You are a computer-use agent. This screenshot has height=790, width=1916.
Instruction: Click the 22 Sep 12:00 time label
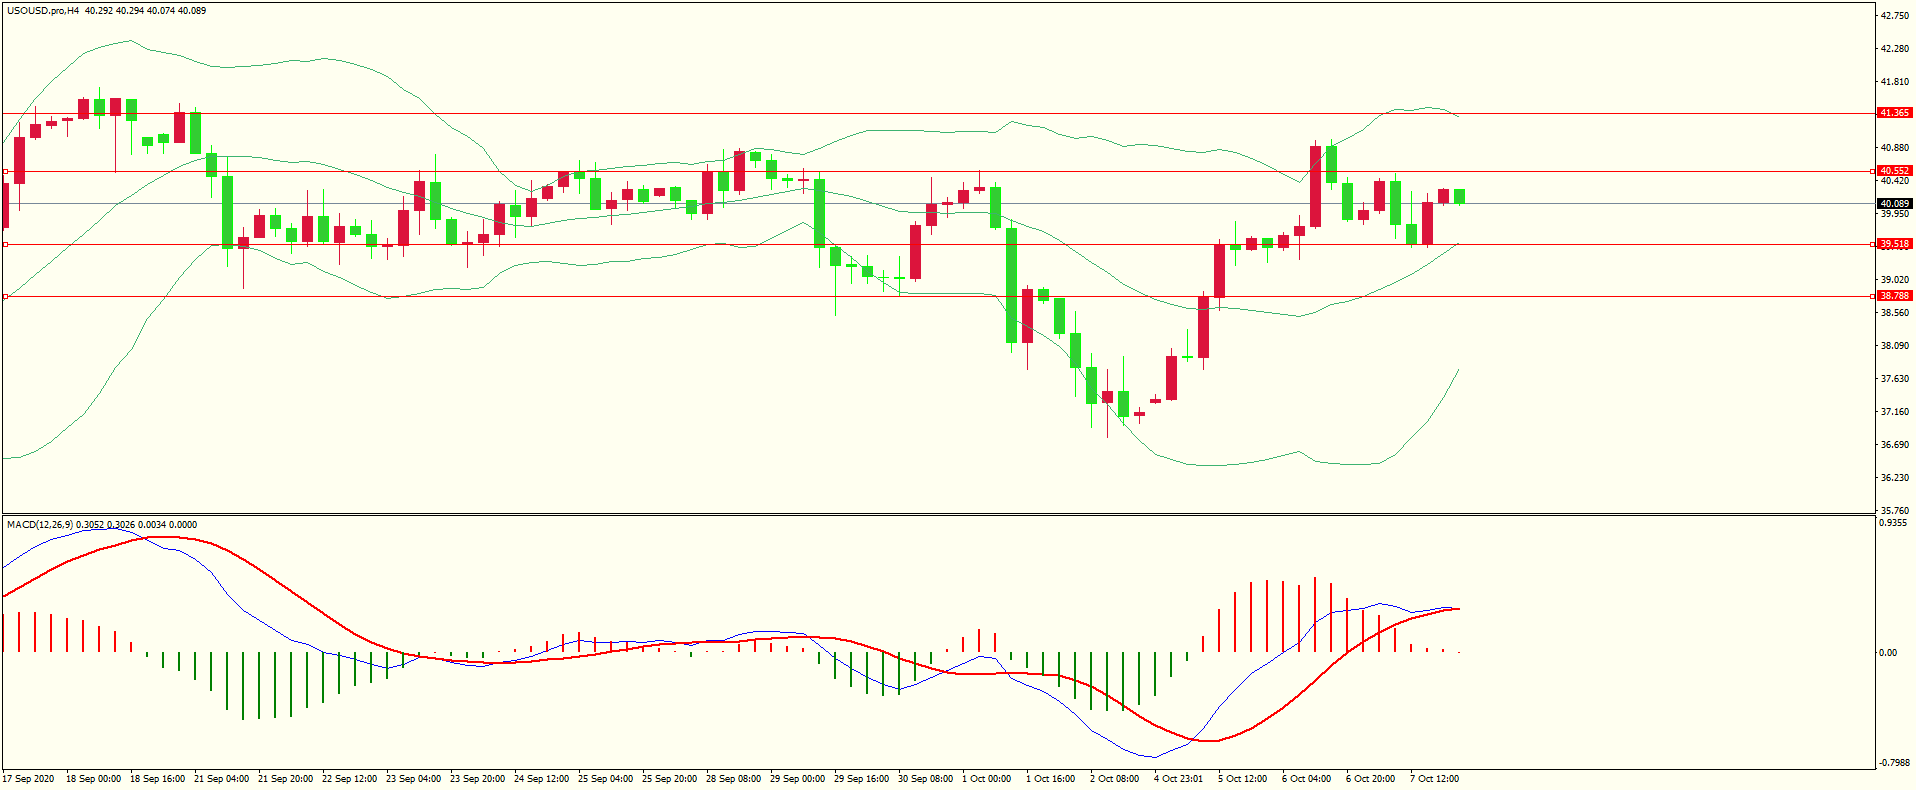tap(349, 779)
